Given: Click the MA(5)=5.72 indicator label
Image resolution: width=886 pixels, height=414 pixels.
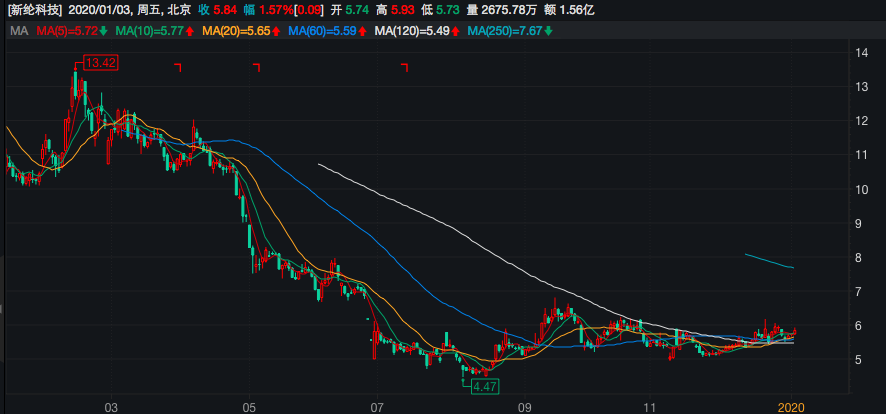Looking at the screenshot, I should coord(66,31).
